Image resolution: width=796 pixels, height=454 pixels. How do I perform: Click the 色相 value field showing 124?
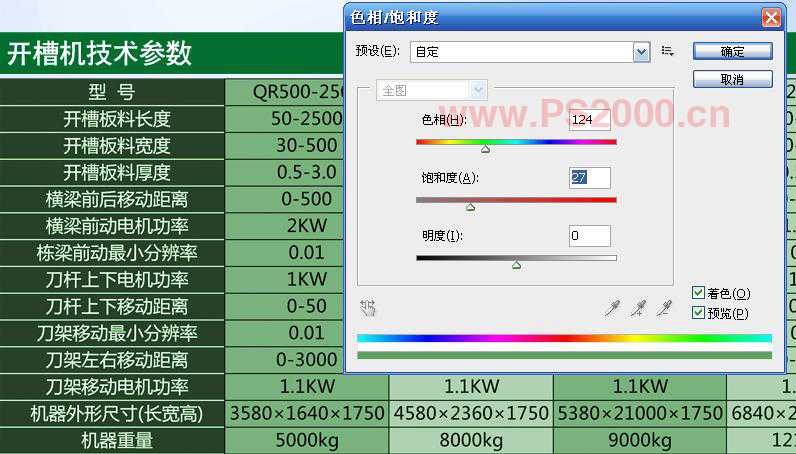click(x=589, y=120)
